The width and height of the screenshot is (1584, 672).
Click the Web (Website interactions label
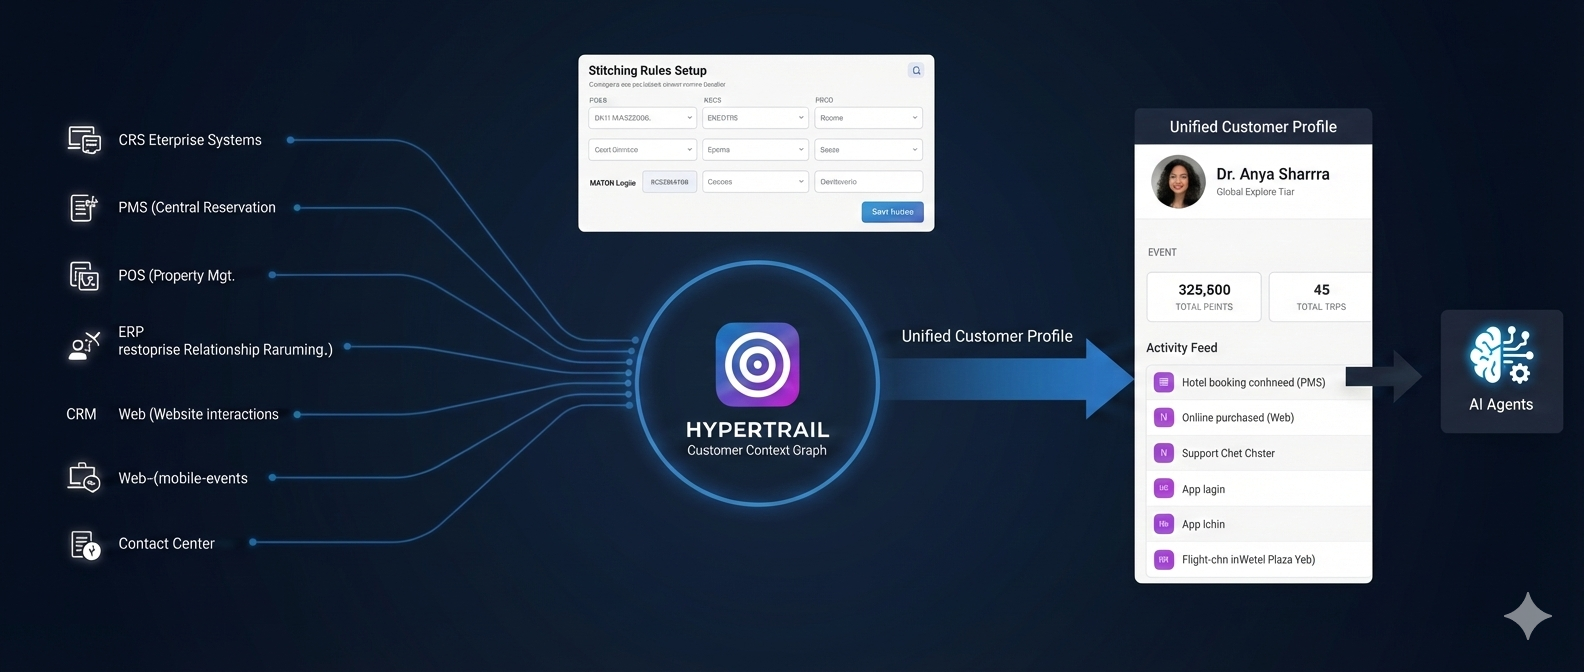pos(198,414)
